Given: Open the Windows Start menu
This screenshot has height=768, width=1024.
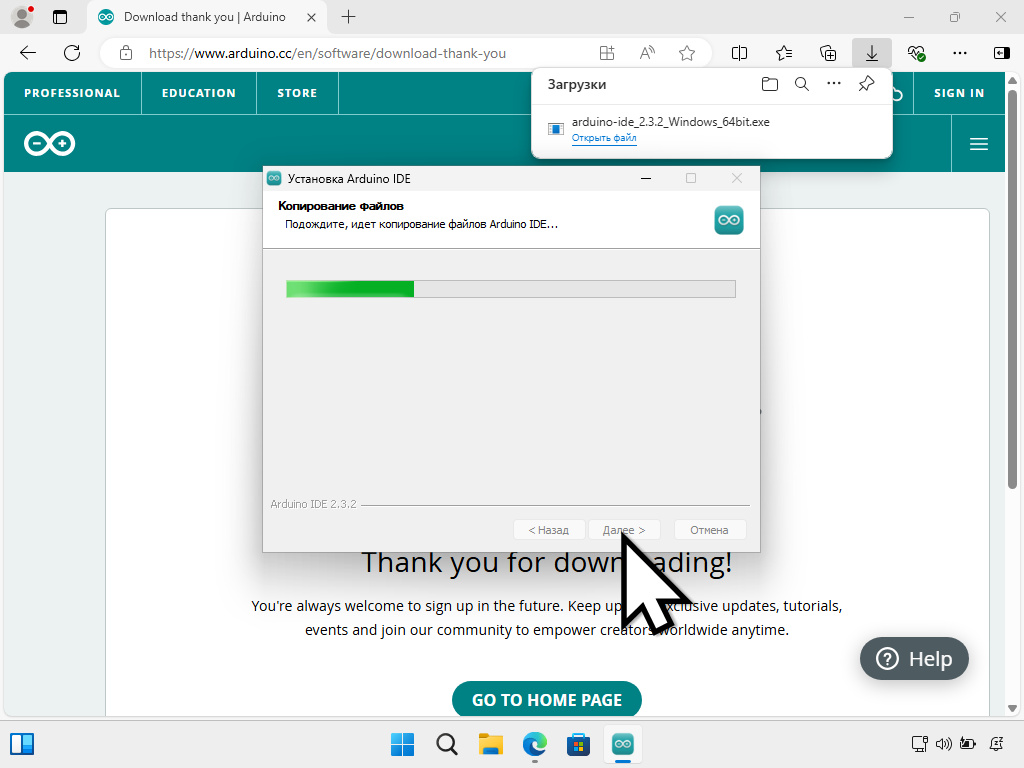Looking at the screenshot, I should point(402,744).
